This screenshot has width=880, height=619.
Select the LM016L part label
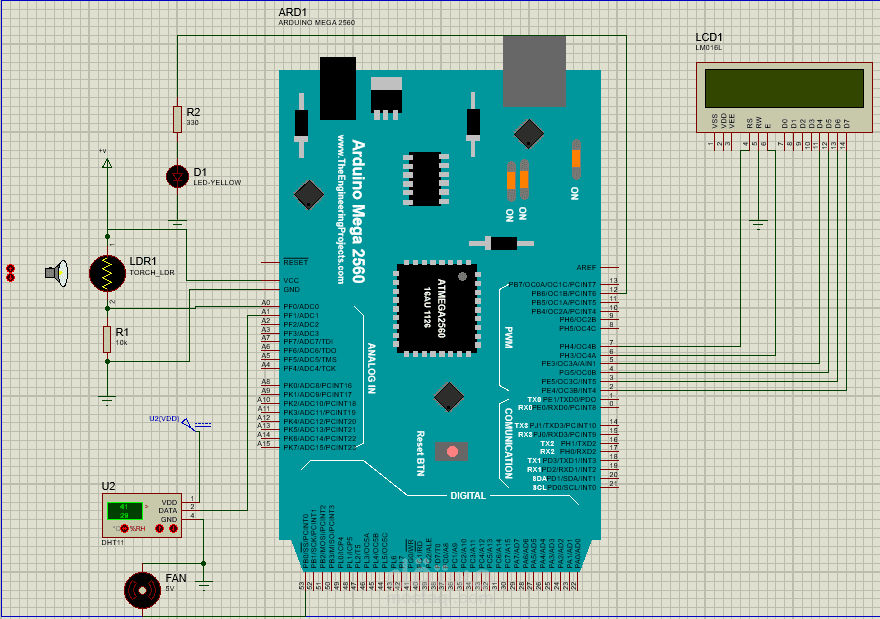(709, 48)
